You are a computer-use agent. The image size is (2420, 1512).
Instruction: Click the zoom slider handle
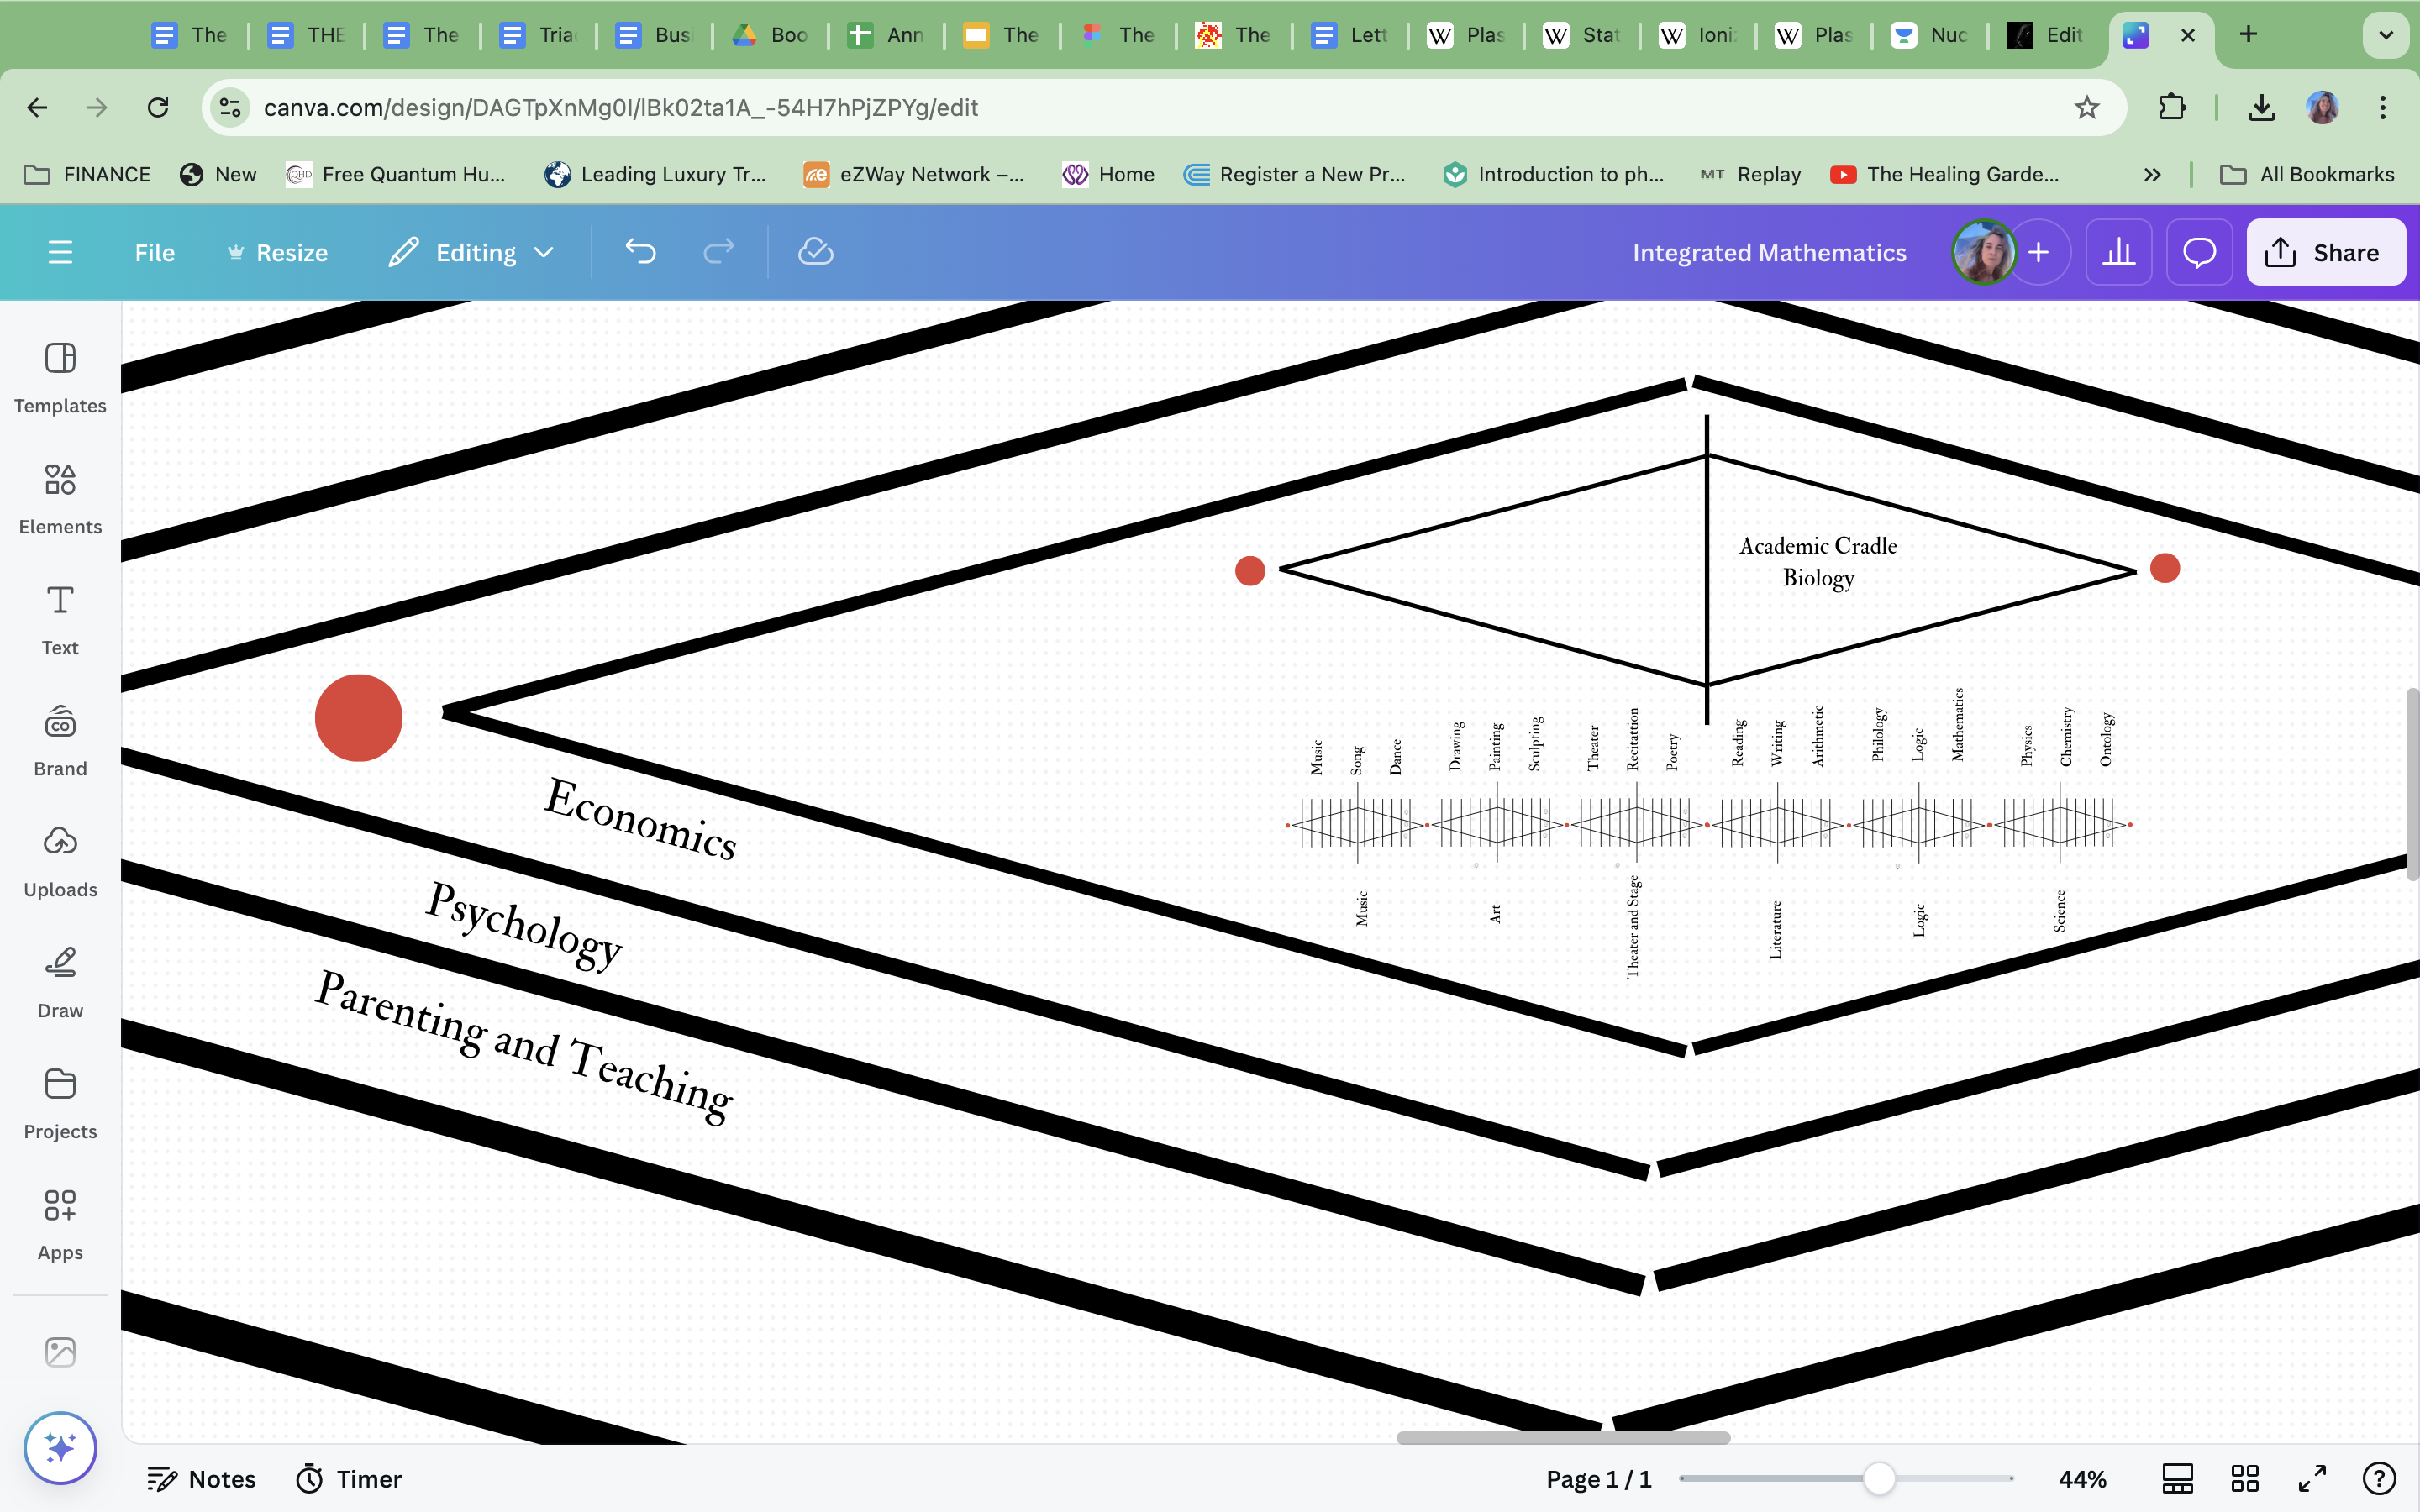click(x=1879, y=1478)
